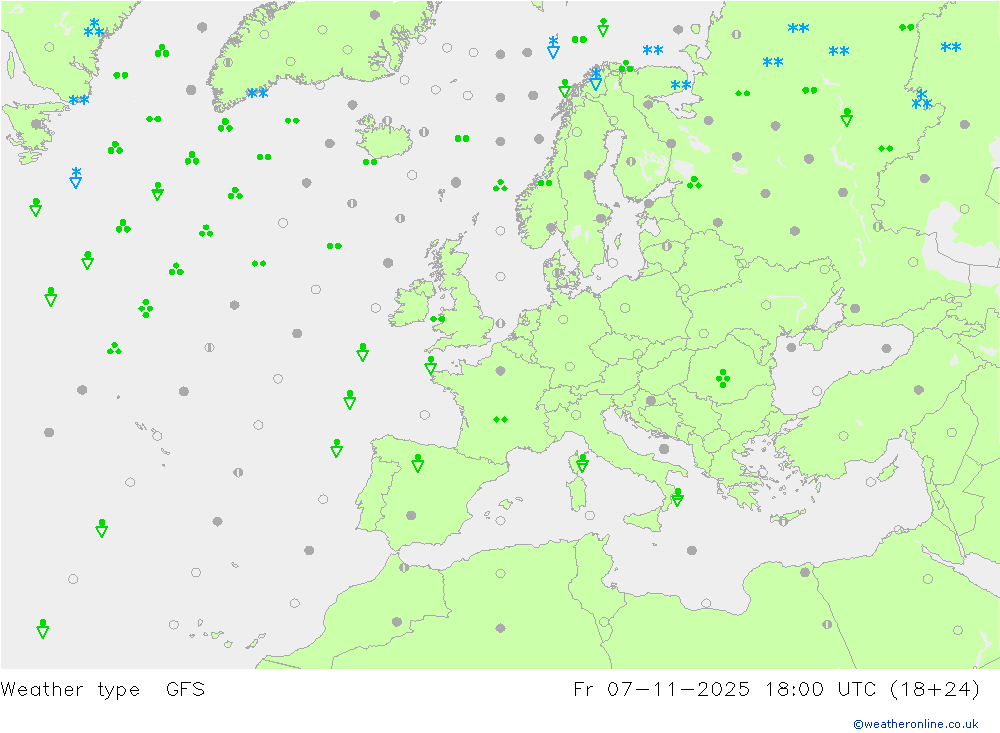This screenshot has width=1000, height=733.
Task: Select the two-dot rain symbol below Iceland
Action: 370,162
